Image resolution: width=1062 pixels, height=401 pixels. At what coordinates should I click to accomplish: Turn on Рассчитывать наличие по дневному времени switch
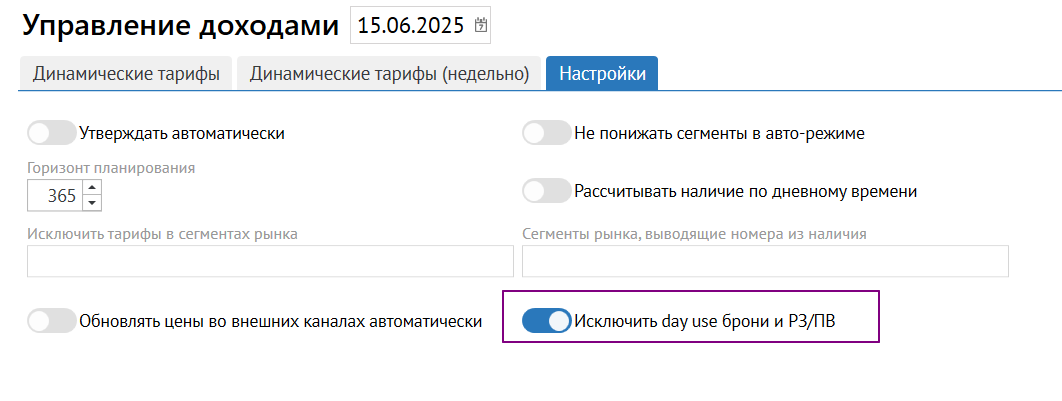click(x=547, y=190)
